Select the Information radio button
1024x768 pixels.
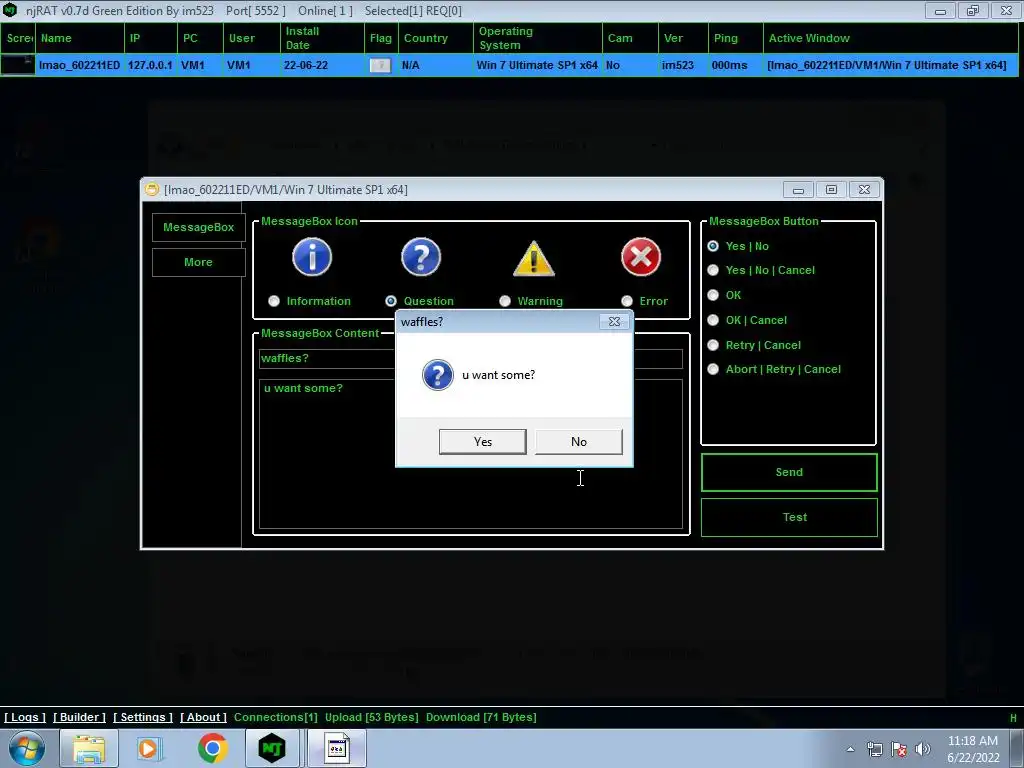(x=274, y=301)
